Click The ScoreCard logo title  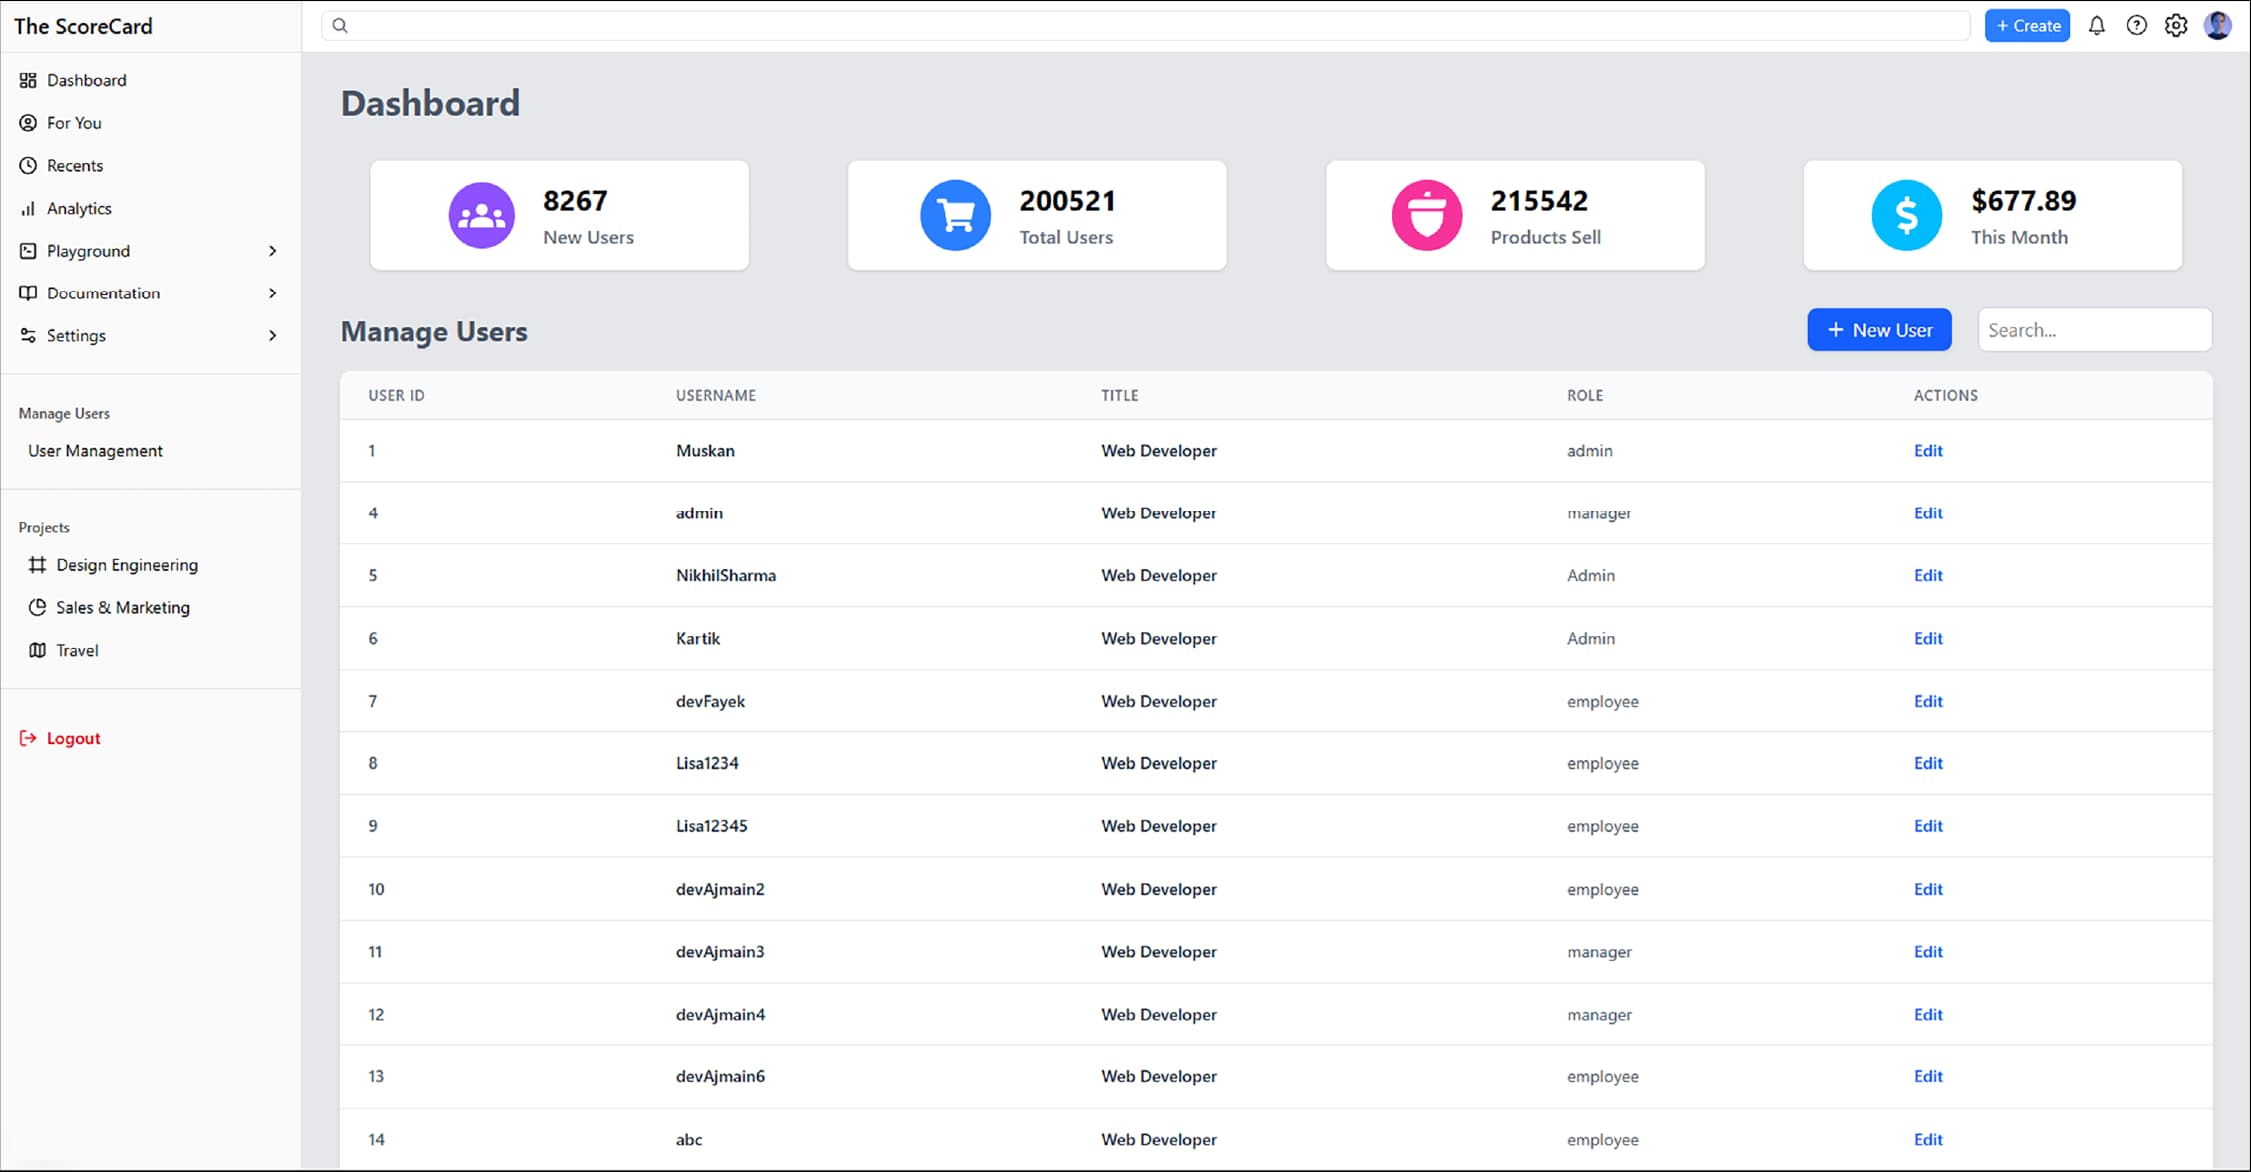tap(83, 26)
